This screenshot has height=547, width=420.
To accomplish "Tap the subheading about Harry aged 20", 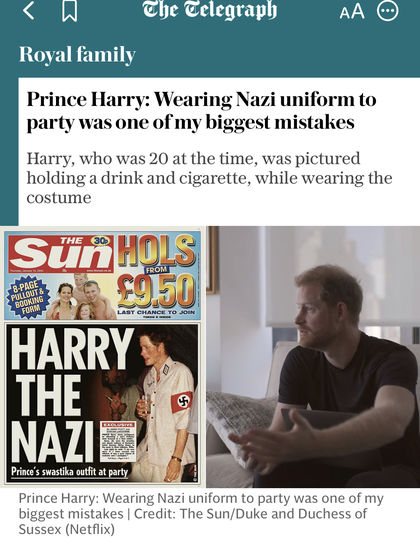I will tap(209, 178).
